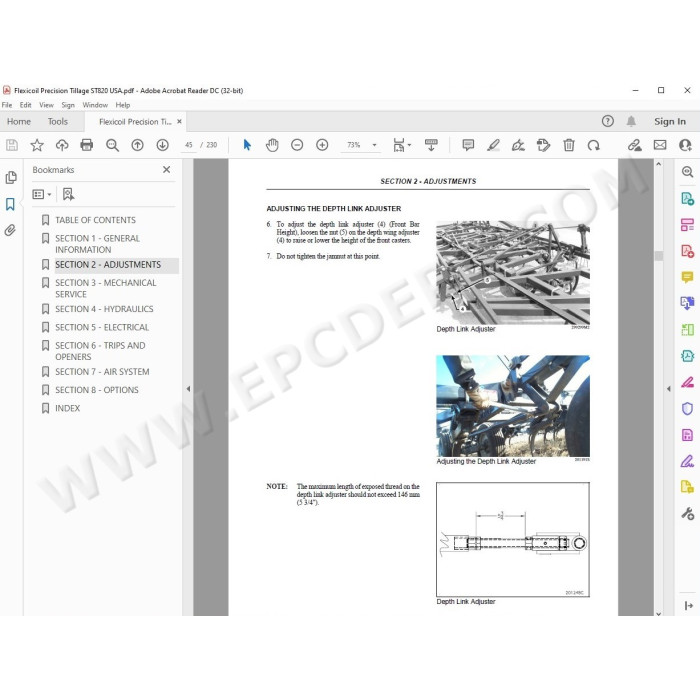Open the Help question mark icon
This screenshot has height=700, width=700.
coord(608,121)
